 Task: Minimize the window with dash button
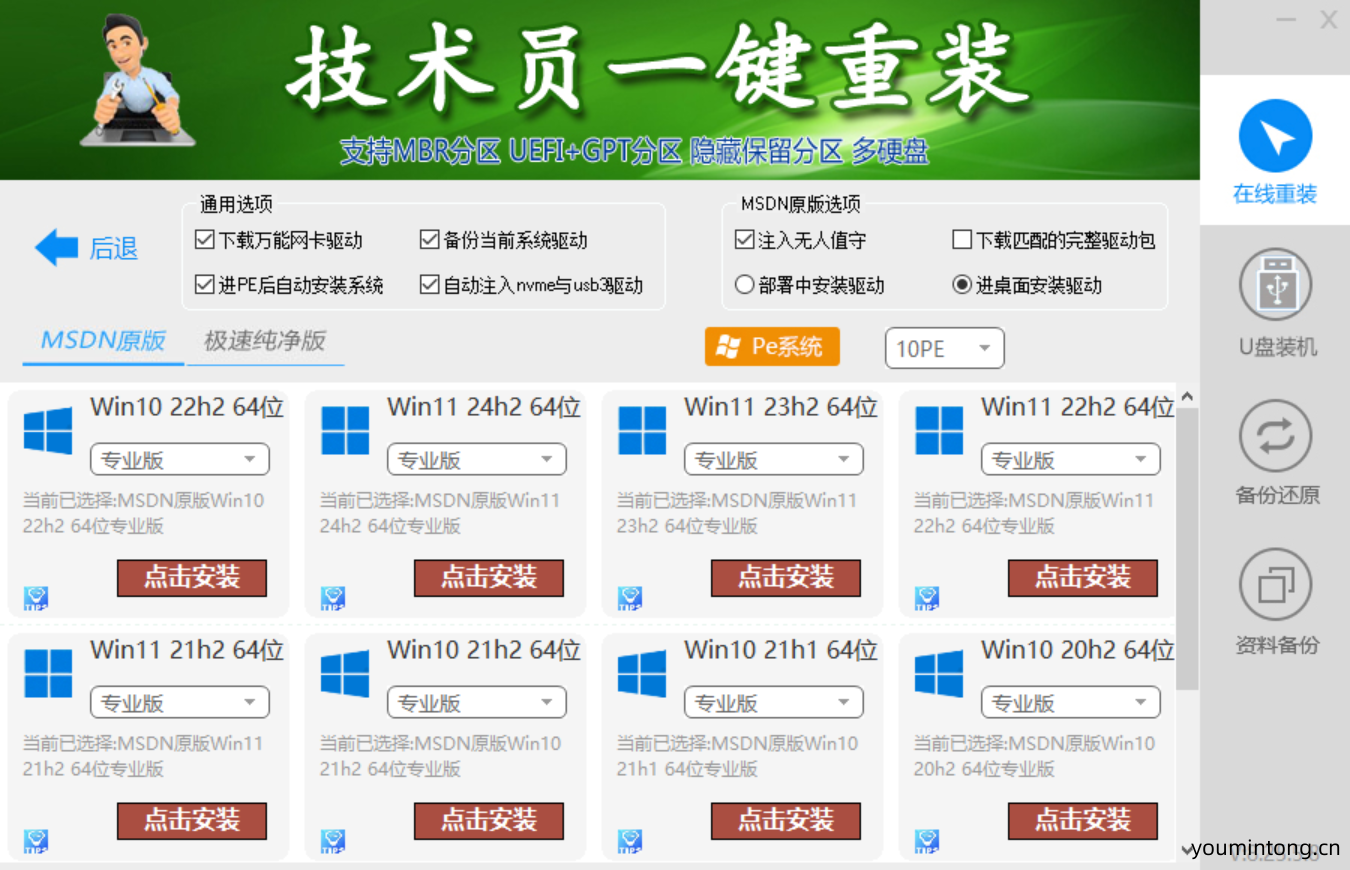pyautogui.click(x=1288, y=19)
